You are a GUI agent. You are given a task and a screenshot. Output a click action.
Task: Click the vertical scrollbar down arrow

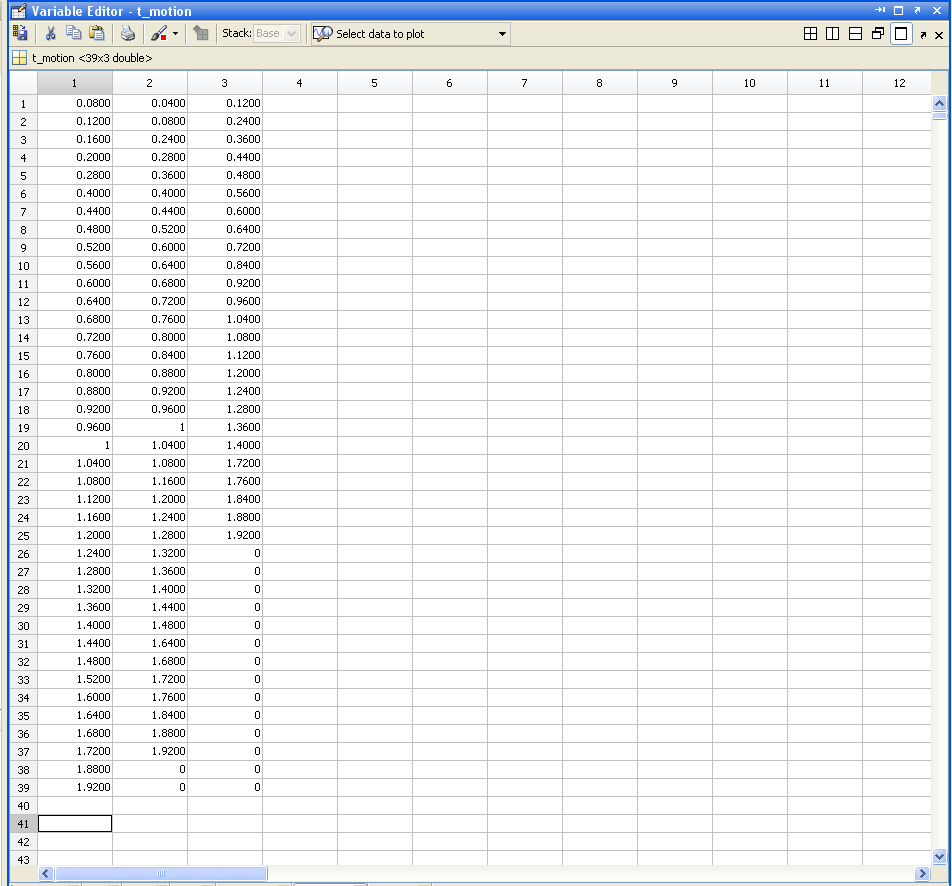(x=938, y=856)
